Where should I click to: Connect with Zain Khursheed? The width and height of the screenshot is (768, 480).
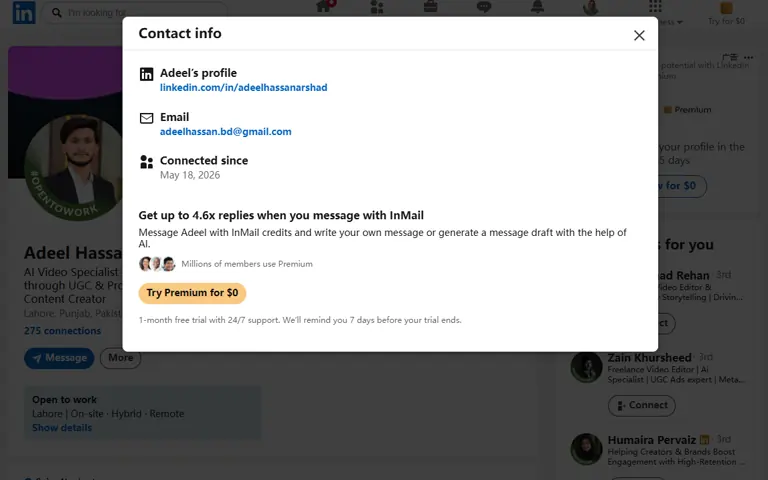point(641,405)
